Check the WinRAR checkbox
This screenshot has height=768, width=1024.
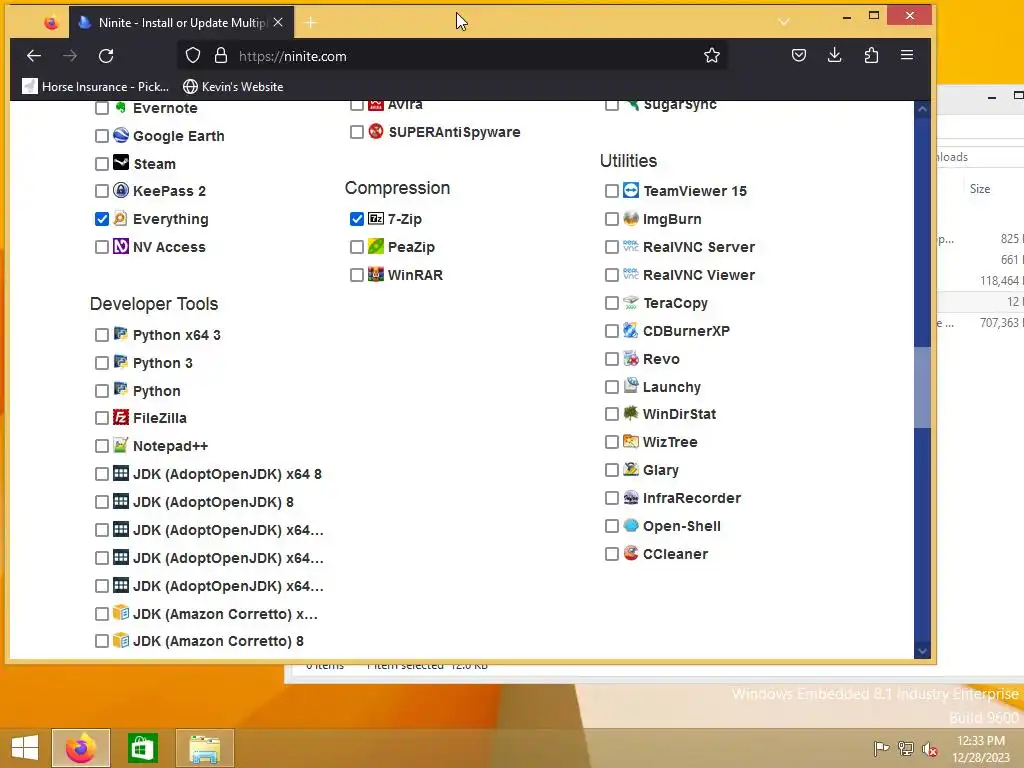coord(357,275)
